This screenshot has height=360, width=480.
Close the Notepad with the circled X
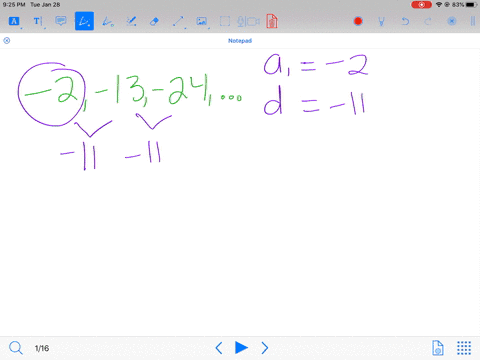tap(6, 41)
